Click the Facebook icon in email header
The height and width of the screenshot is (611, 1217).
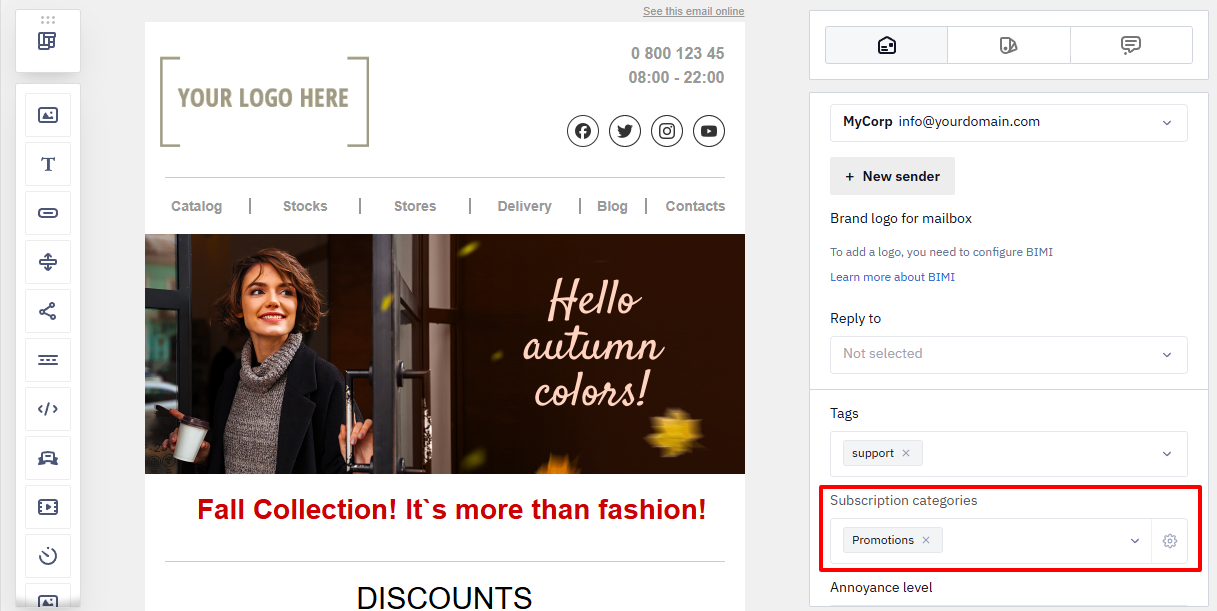coord(583,131)
